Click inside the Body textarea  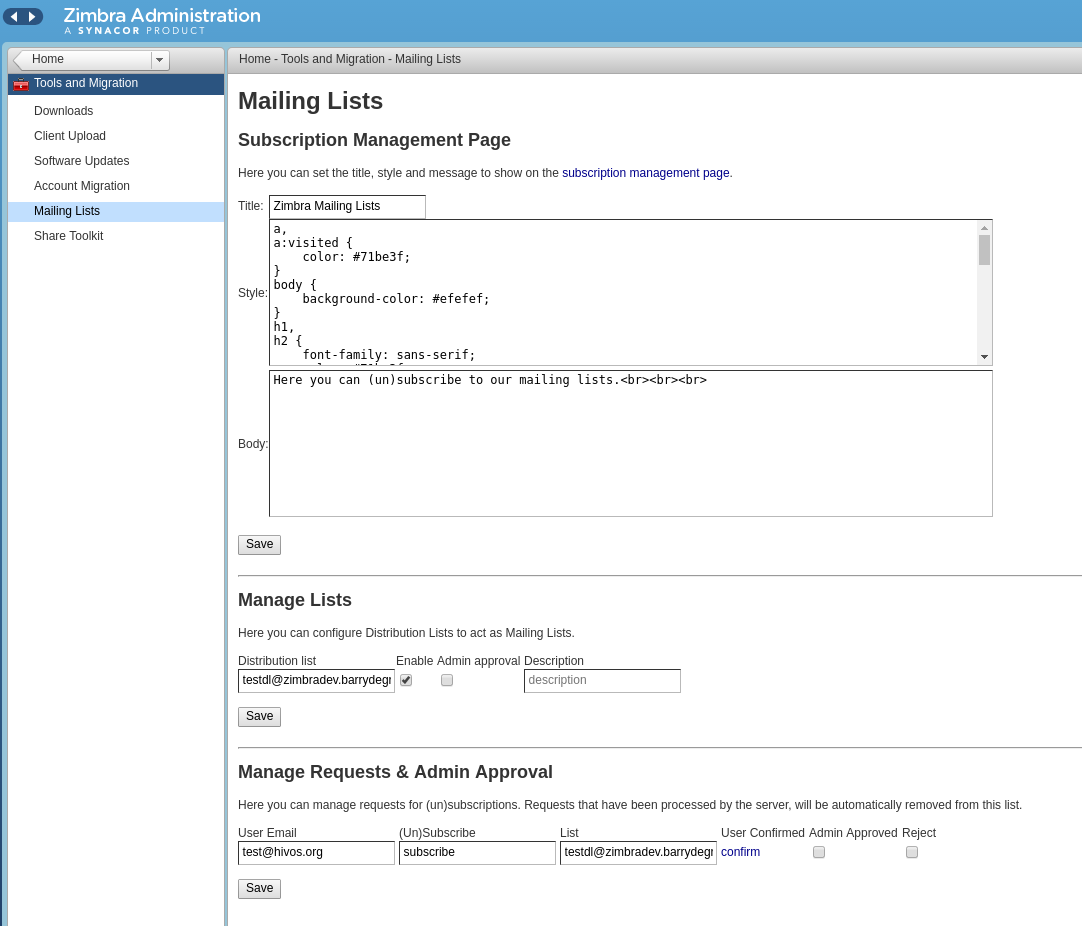[x=631, y=444]
